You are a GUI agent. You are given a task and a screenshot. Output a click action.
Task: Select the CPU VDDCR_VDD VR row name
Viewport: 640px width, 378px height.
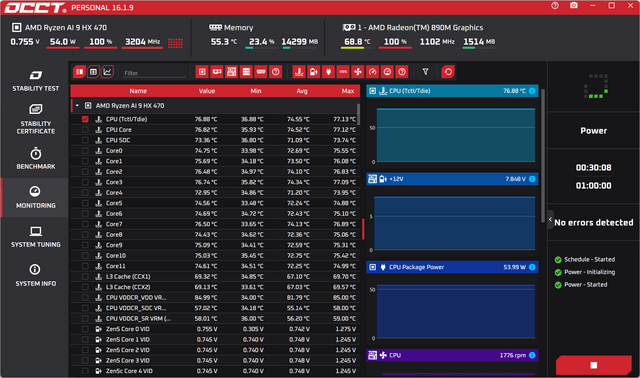tap(136, 298)
